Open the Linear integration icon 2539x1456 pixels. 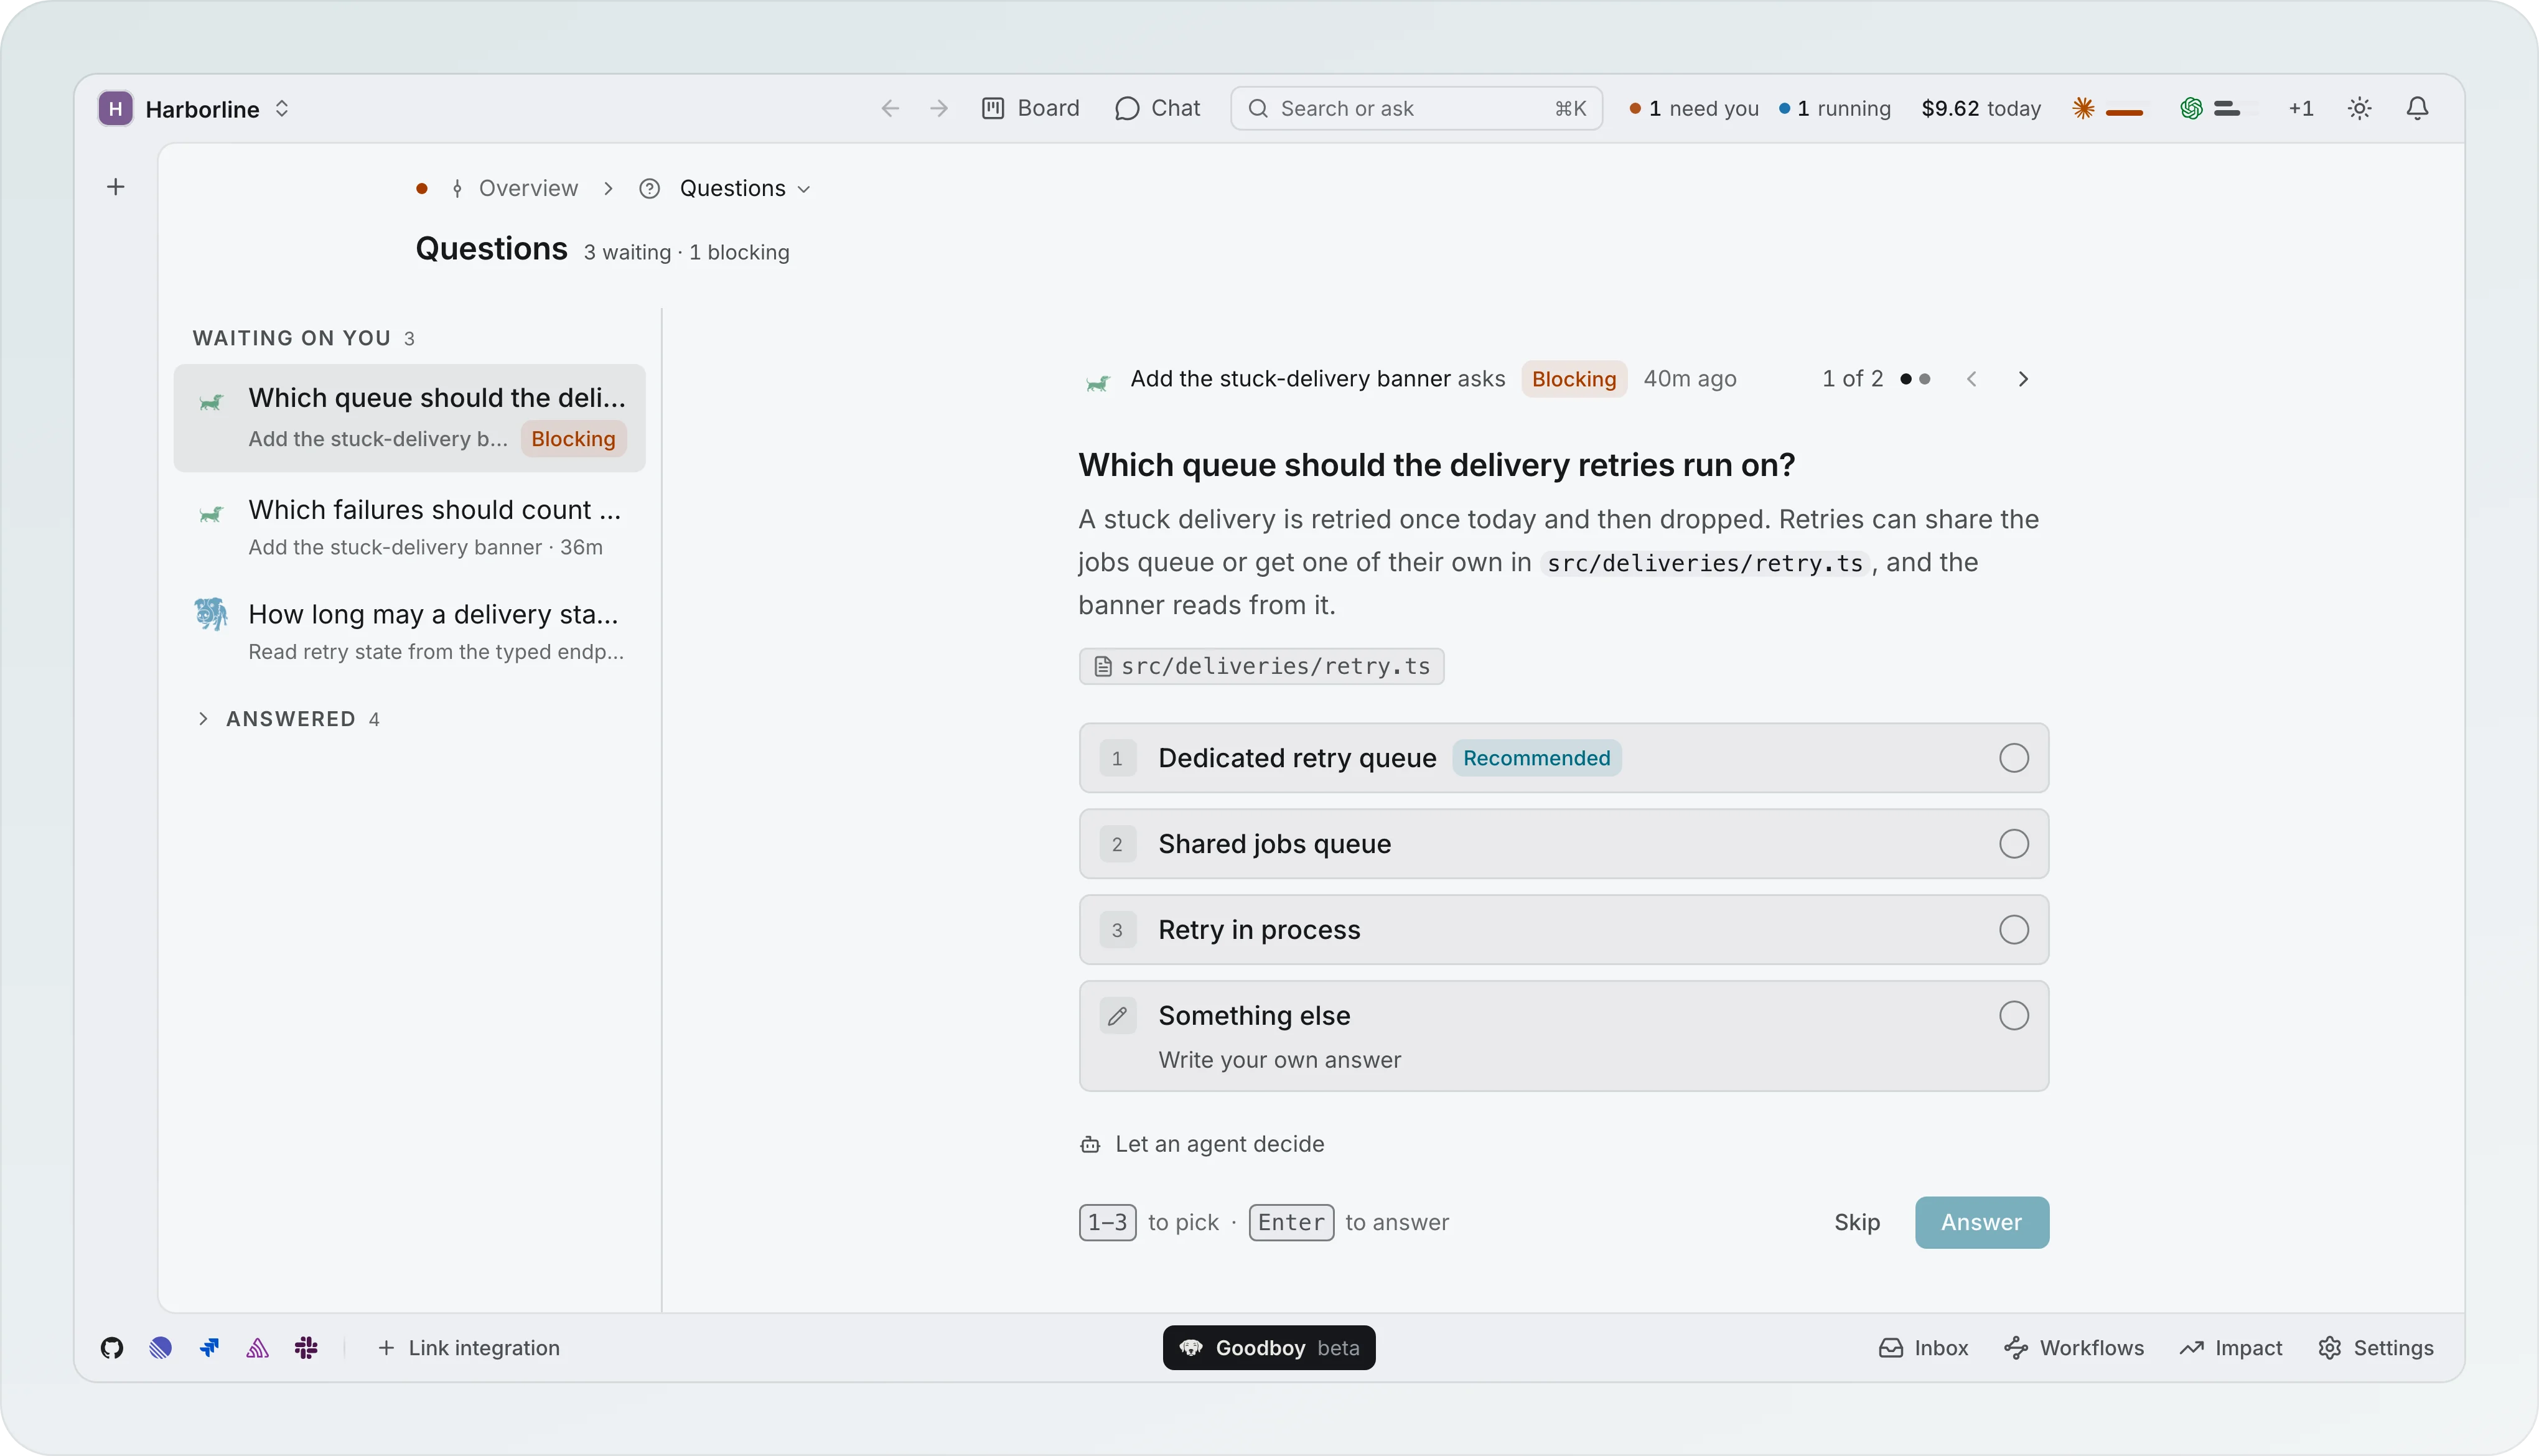click(x=160, y=1348)
